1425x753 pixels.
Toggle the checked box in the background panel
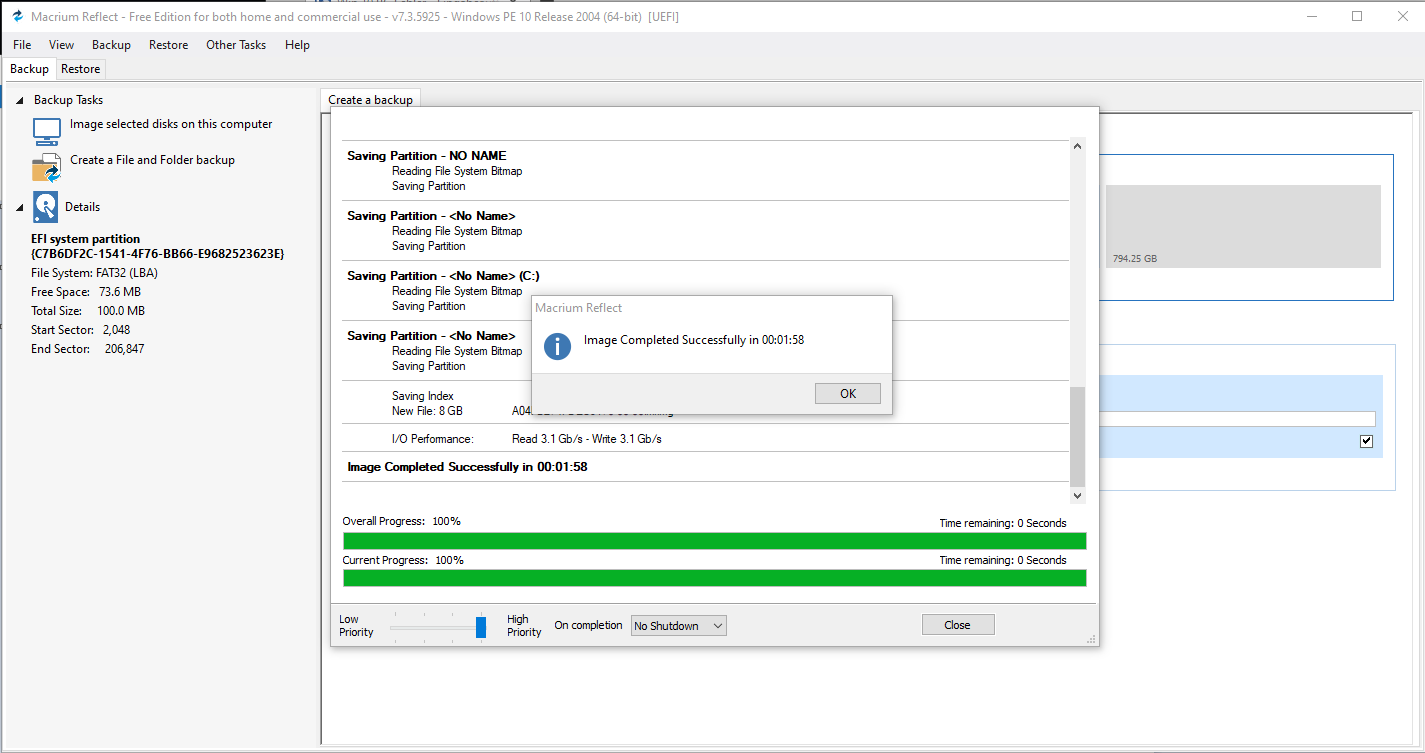click(1367, 441)
